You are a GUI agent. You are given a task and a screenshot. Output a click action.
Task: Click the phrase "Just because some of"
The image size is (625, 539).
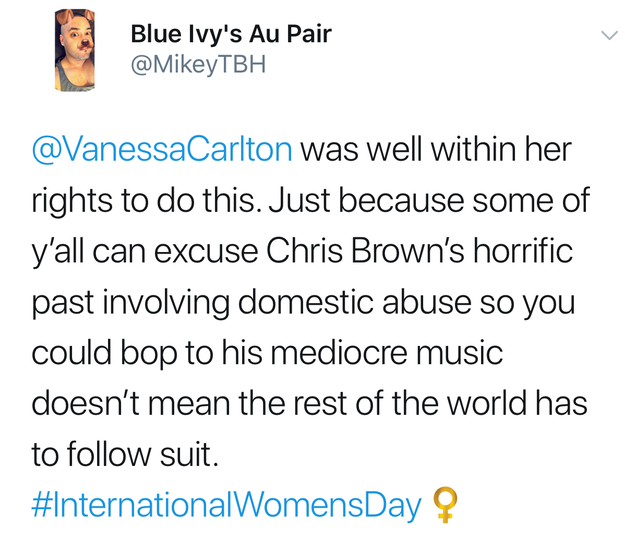point(429,200)
